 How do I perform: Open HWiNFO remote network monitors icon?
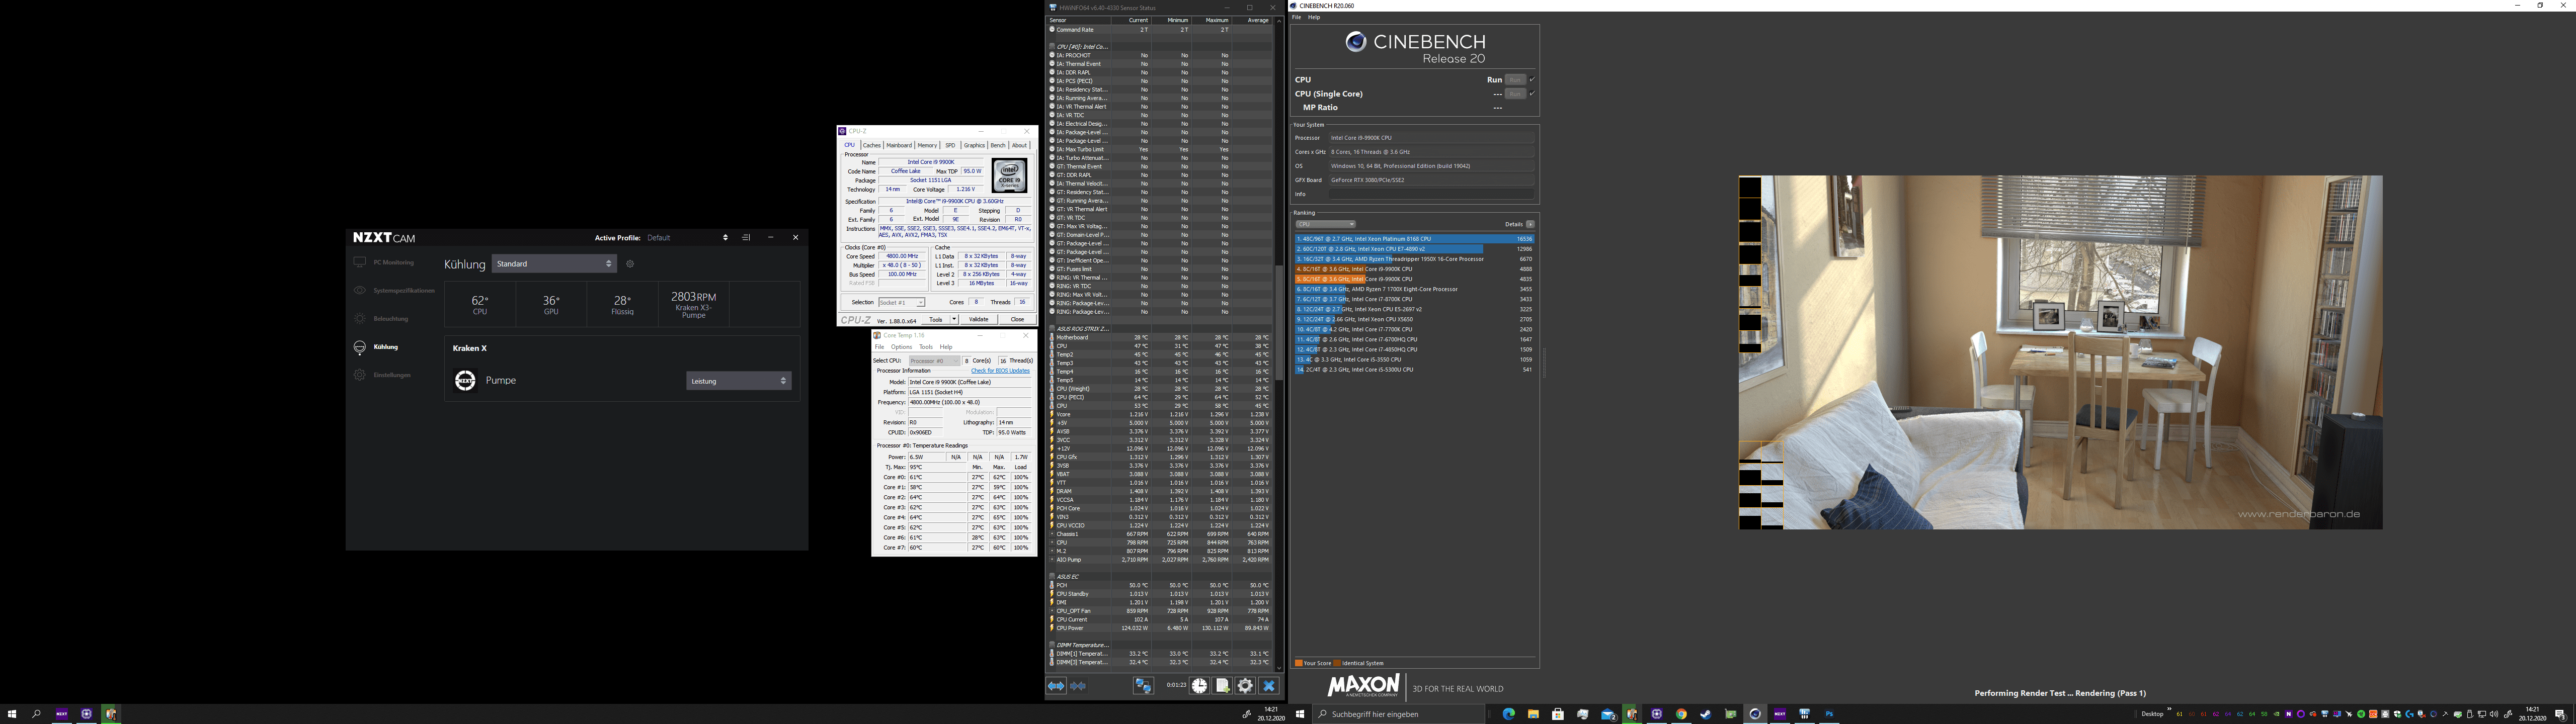tap(1143, 686)
